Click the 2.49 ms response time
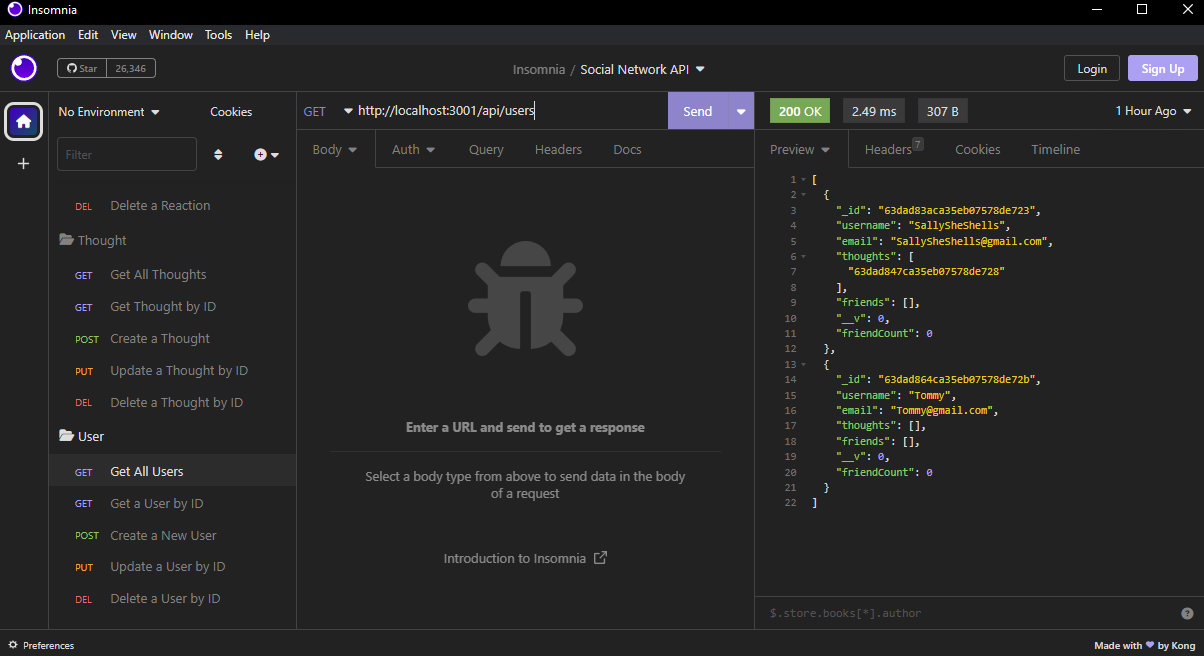Image resolution: width=1204 pixels, height=656 pixels. (874, 111)
